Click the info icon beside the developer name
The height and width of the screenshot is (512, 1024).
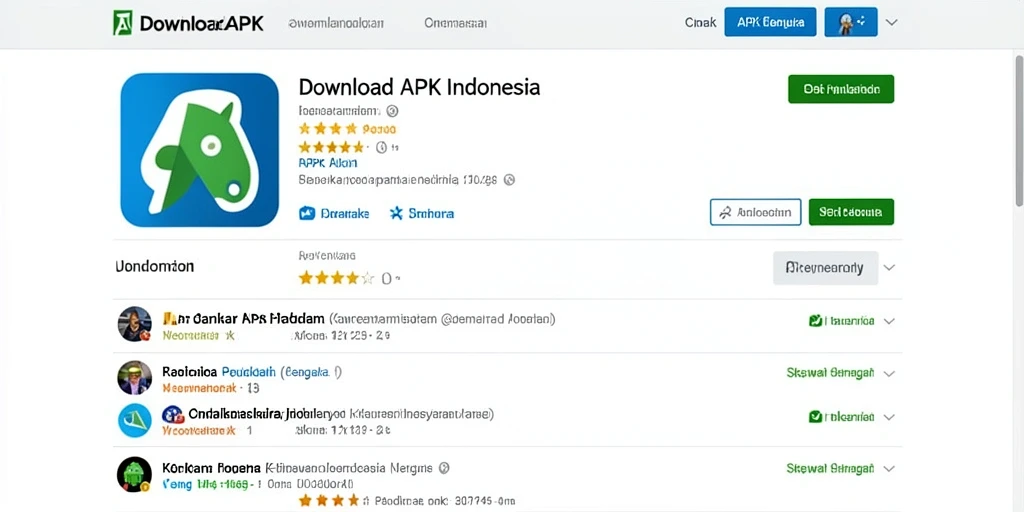tap(392, 111)
